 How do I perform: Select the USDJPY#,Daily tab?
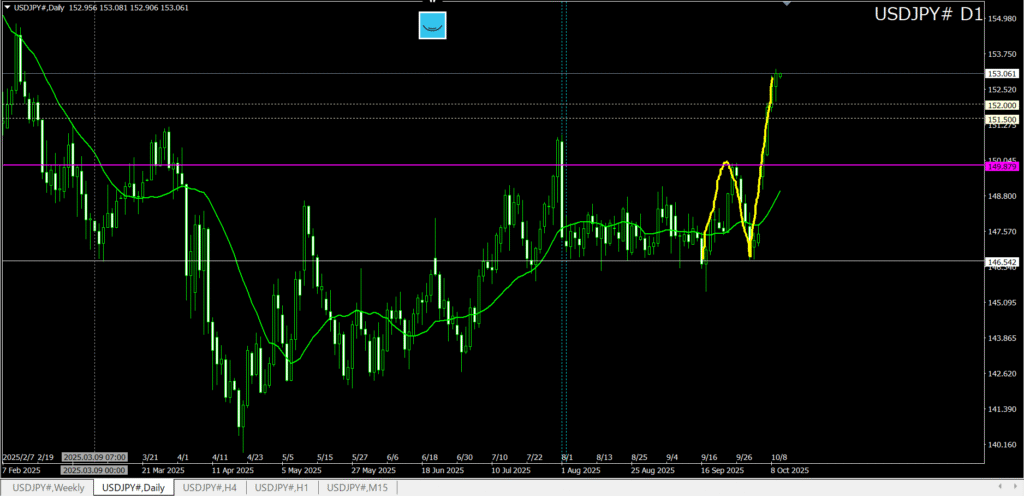pyautogui.click(x=134, y=487)
